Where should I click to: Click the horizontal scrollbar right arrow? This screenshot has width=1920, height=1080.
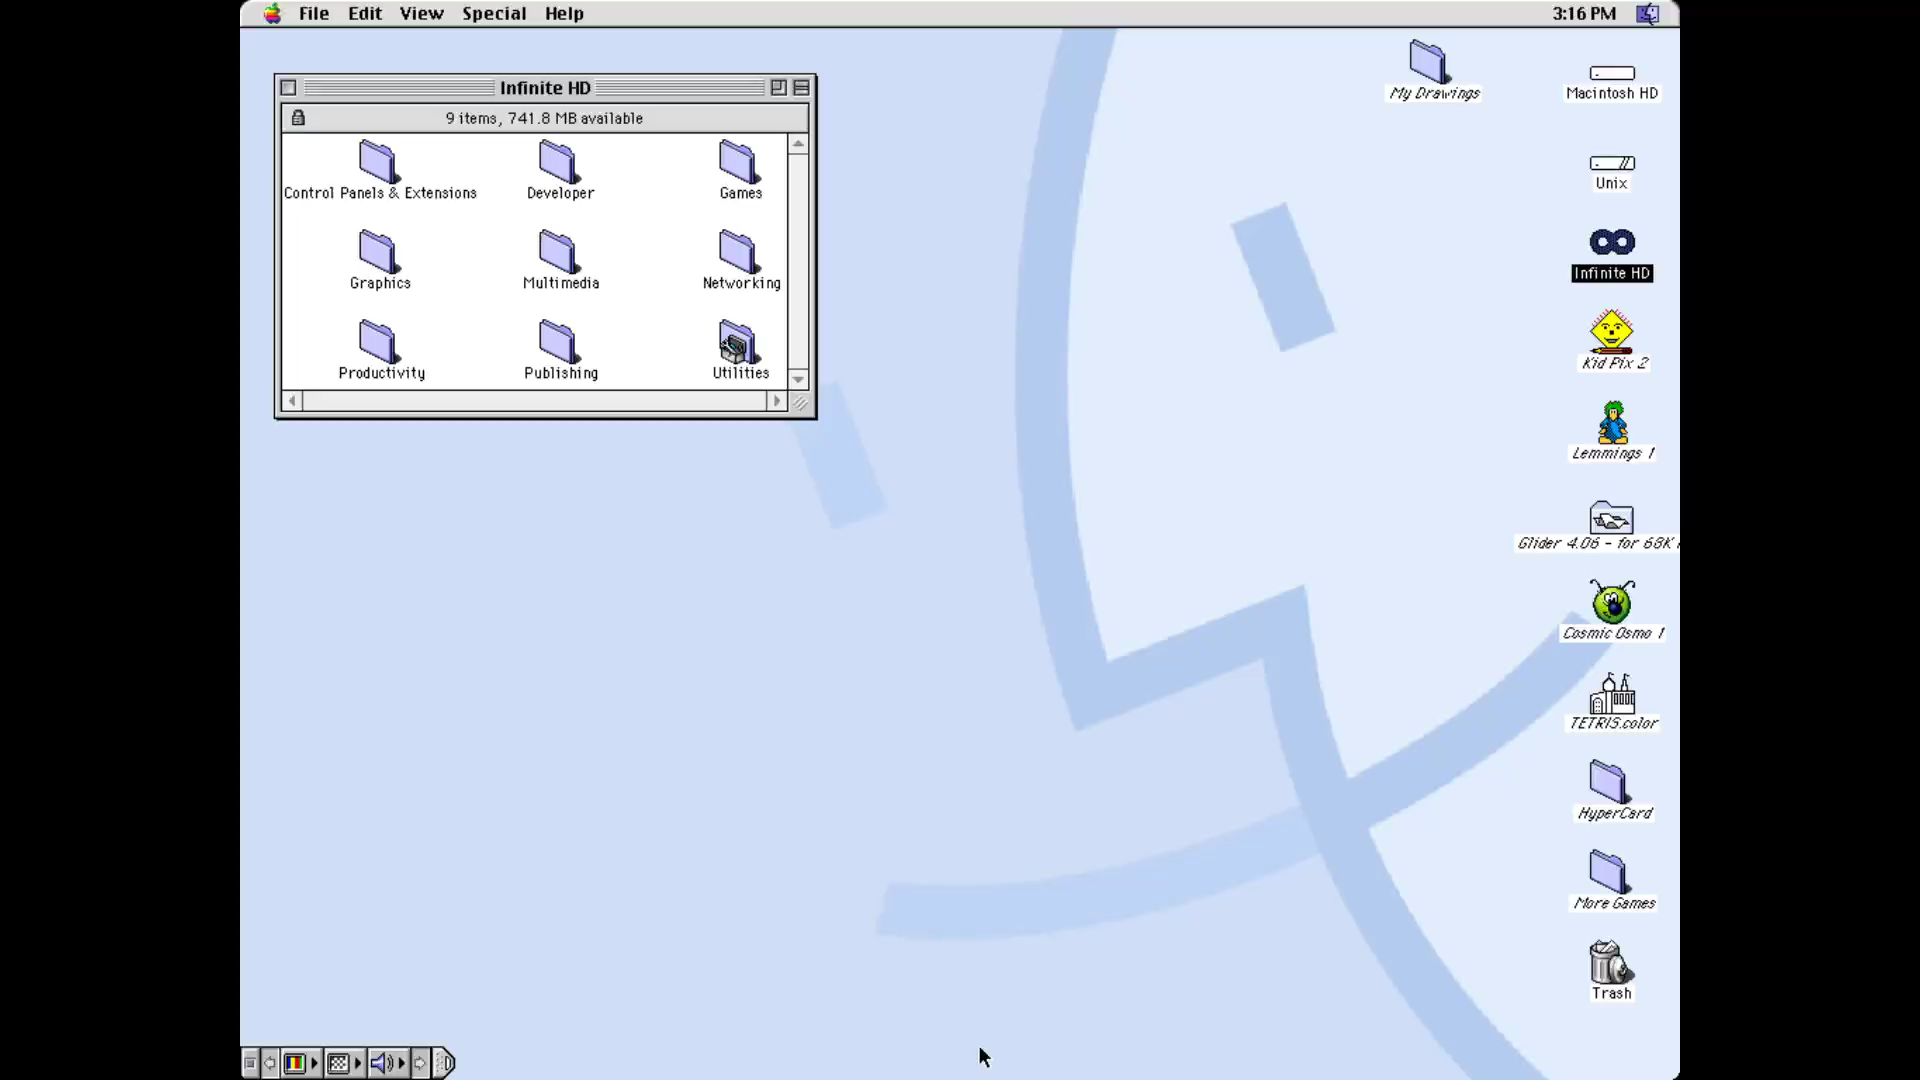pyautogui.click(x=777, y=401)
